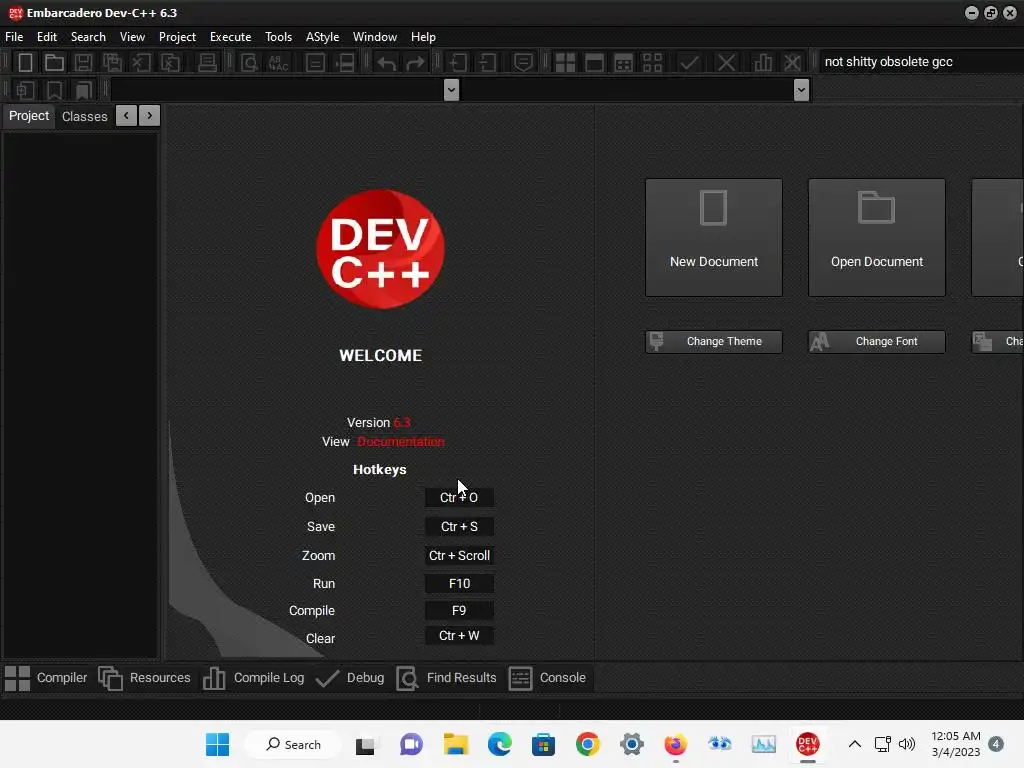
Task: Open the Window menu
Action: click(375, 37)
